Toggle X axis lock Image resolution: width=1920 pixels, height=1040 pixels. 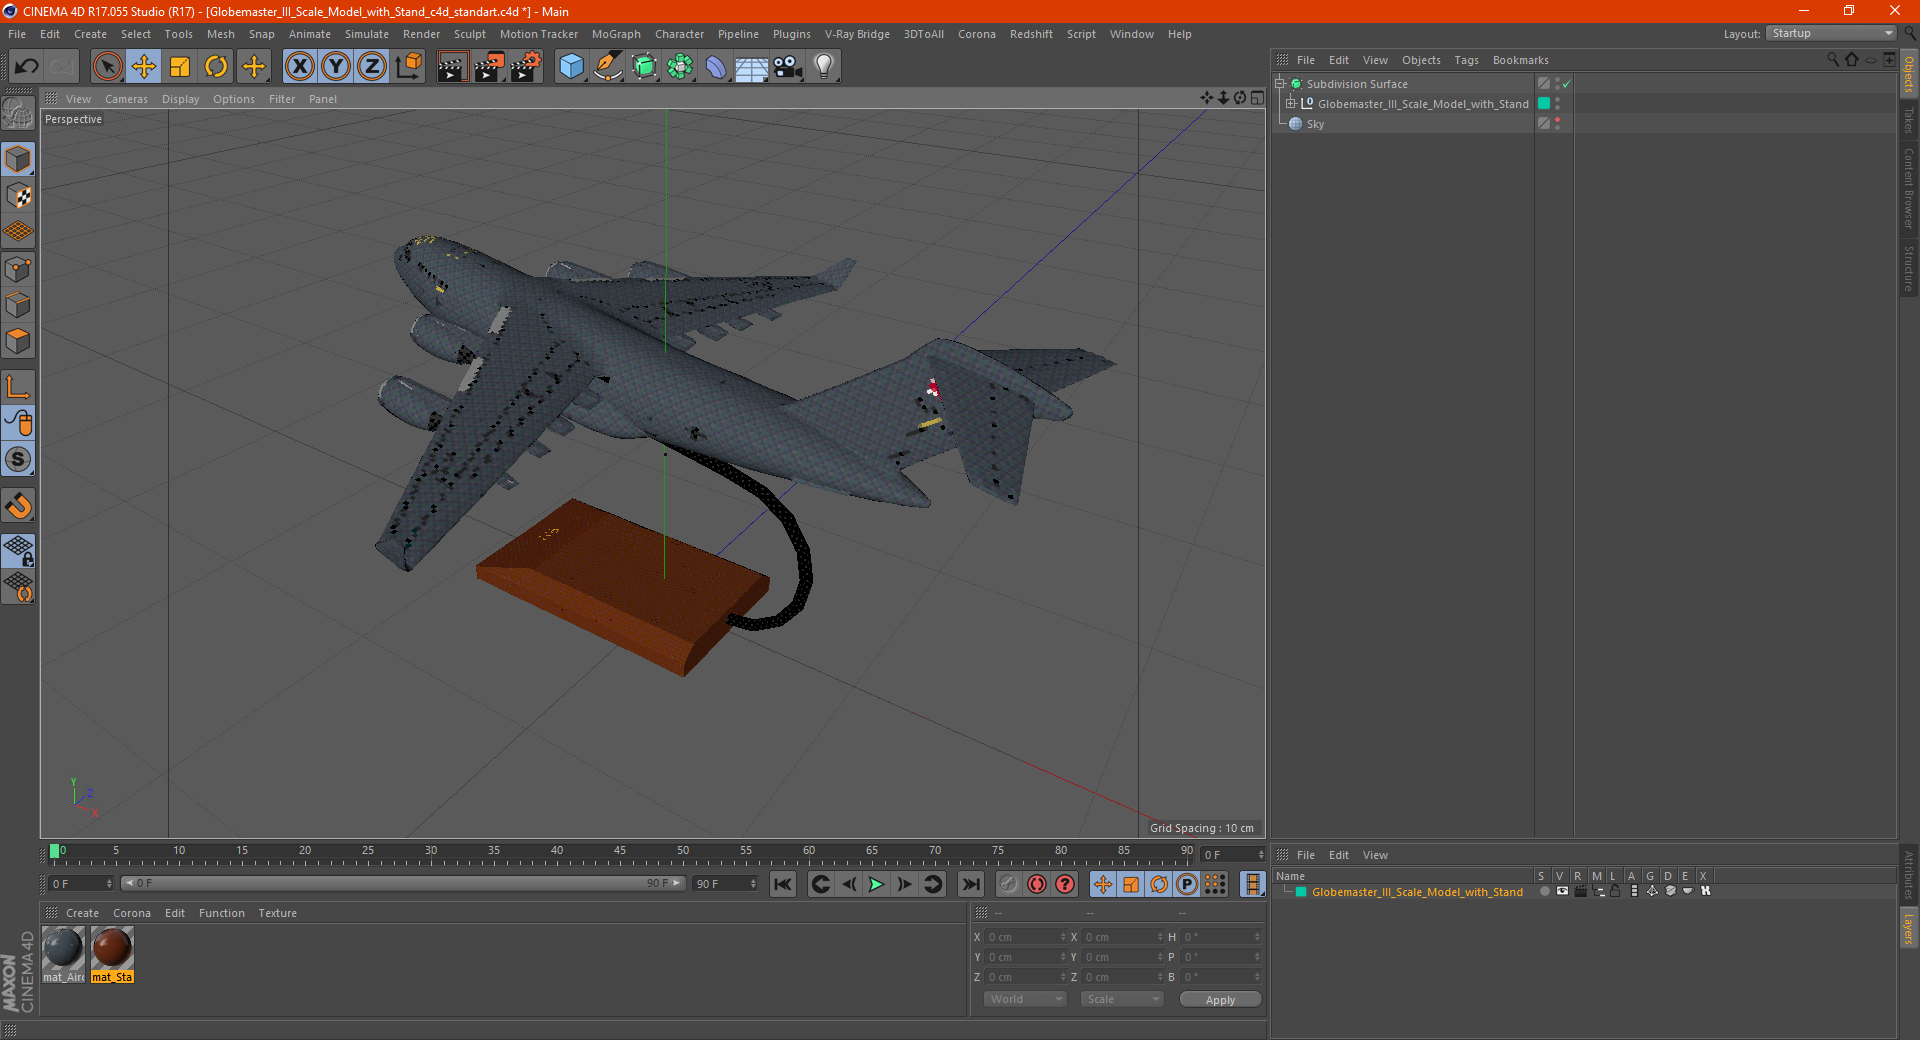[x=299, y=67]
